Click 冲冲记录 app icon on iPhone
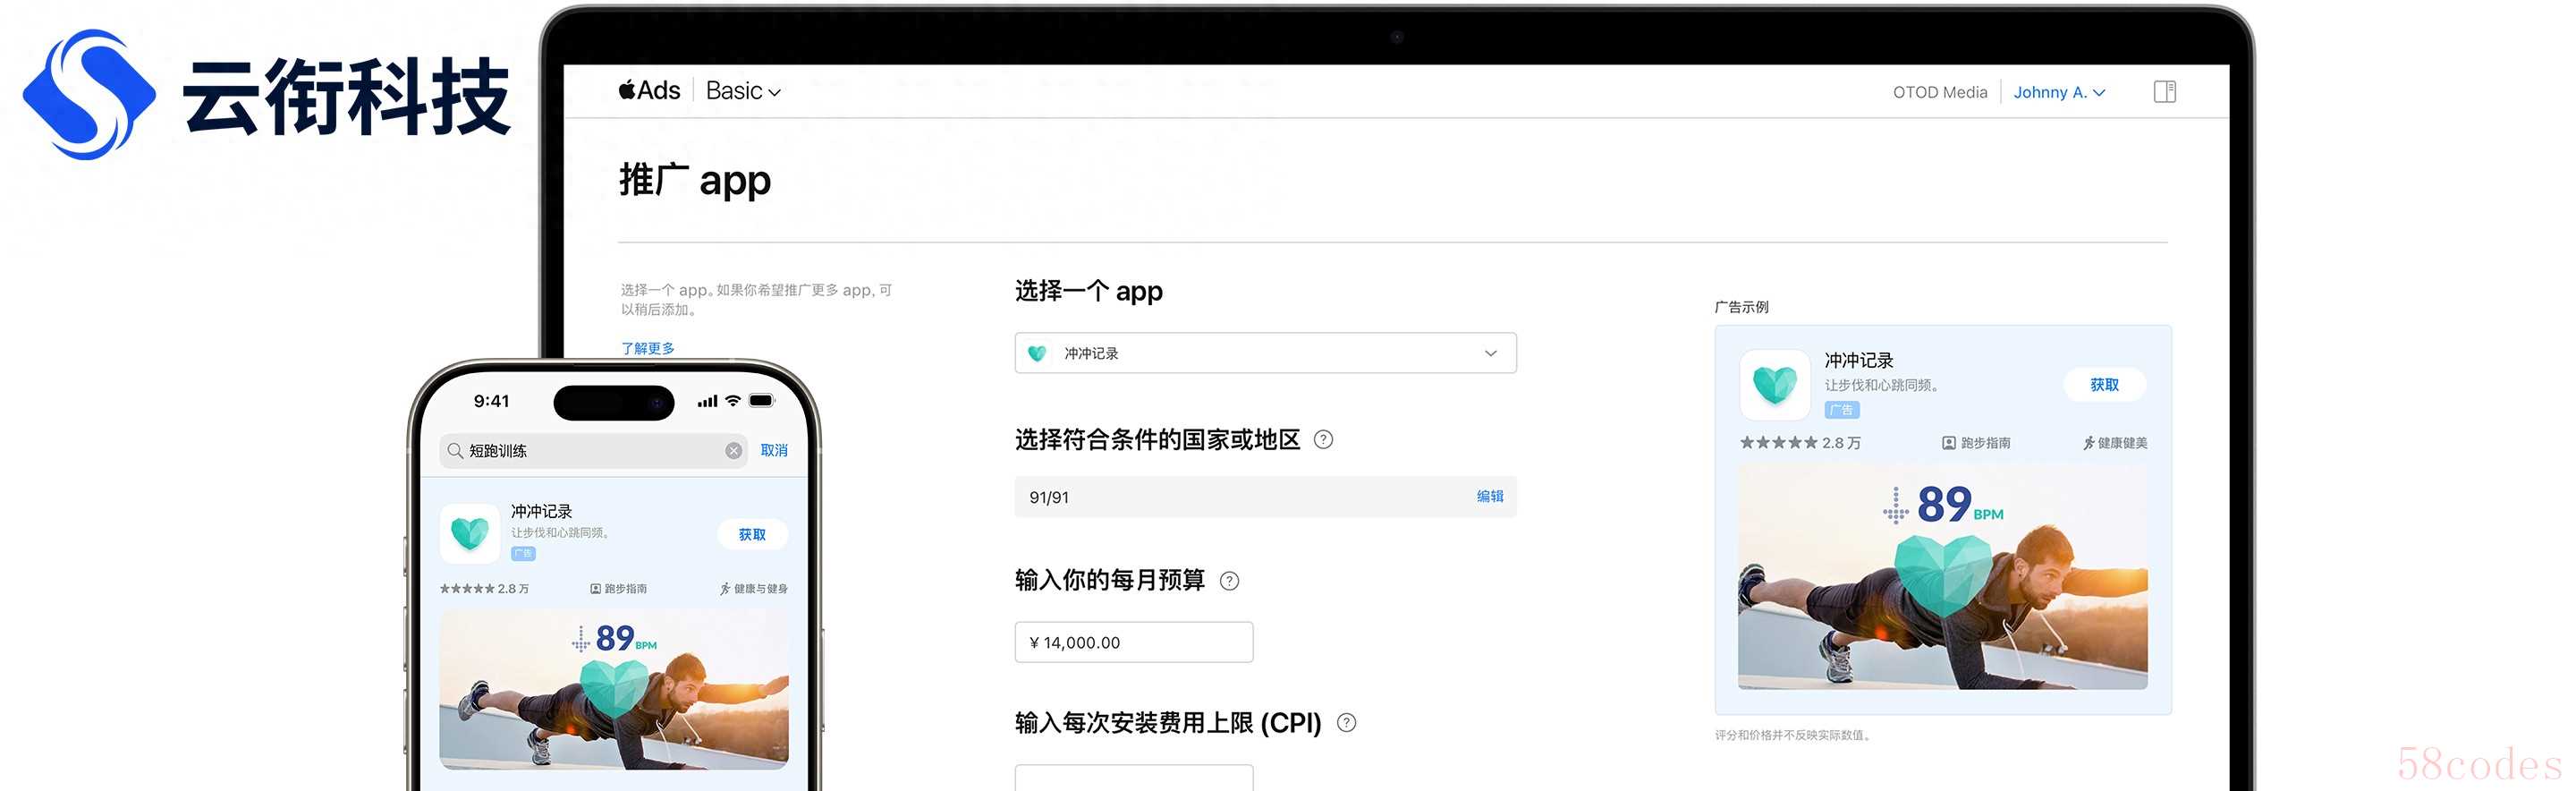Image resolution: width=2576 pixels, height=791 pixels. (470, 533)
